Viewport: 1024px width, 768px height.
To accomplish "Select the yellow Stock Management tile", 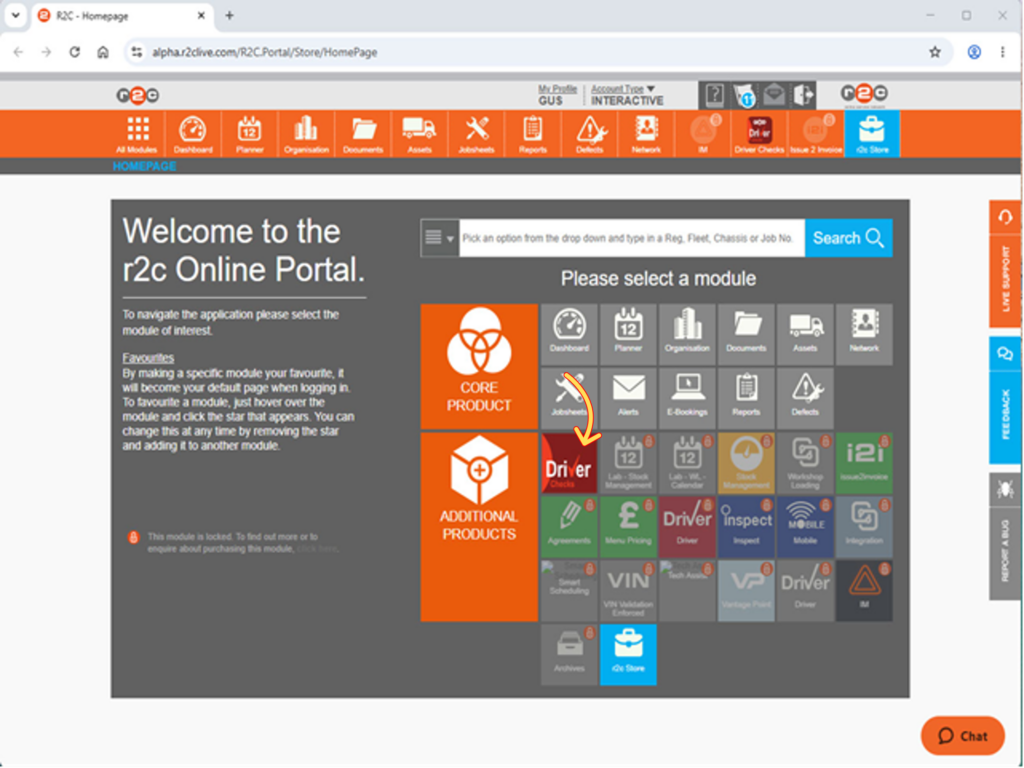I will click(x=746, y=462).
